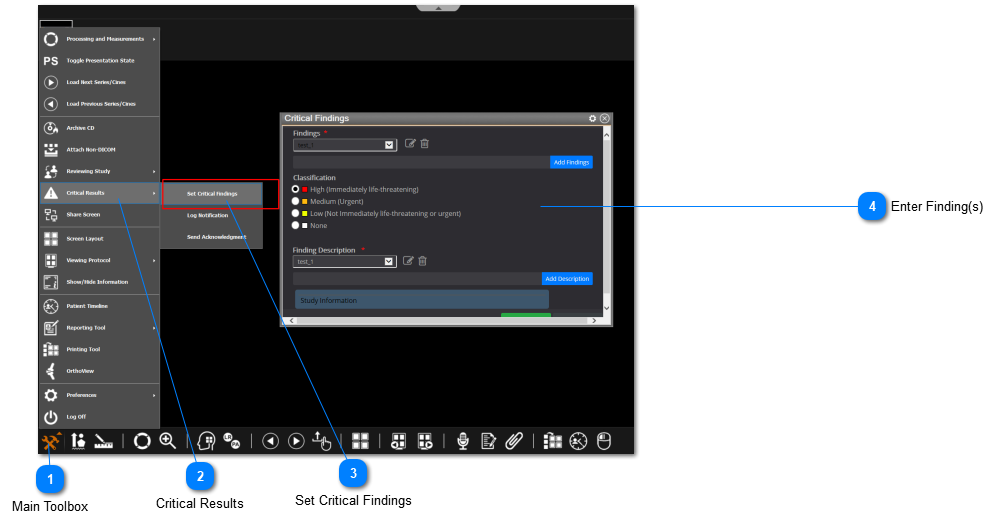This screenshot has height=530, width=999.
Task: Choose the None classification option
Action: (296, 225)
